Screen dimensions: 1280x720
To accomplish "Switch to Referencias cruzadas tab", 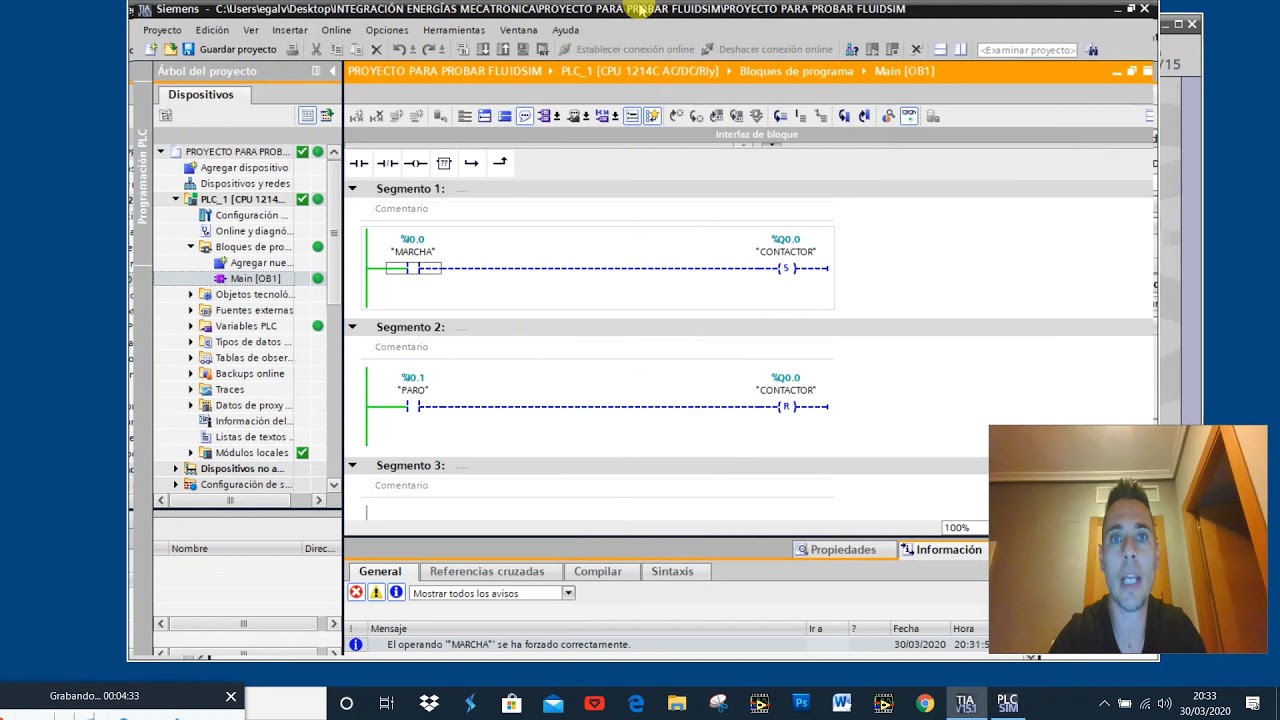I will [487, 572].
